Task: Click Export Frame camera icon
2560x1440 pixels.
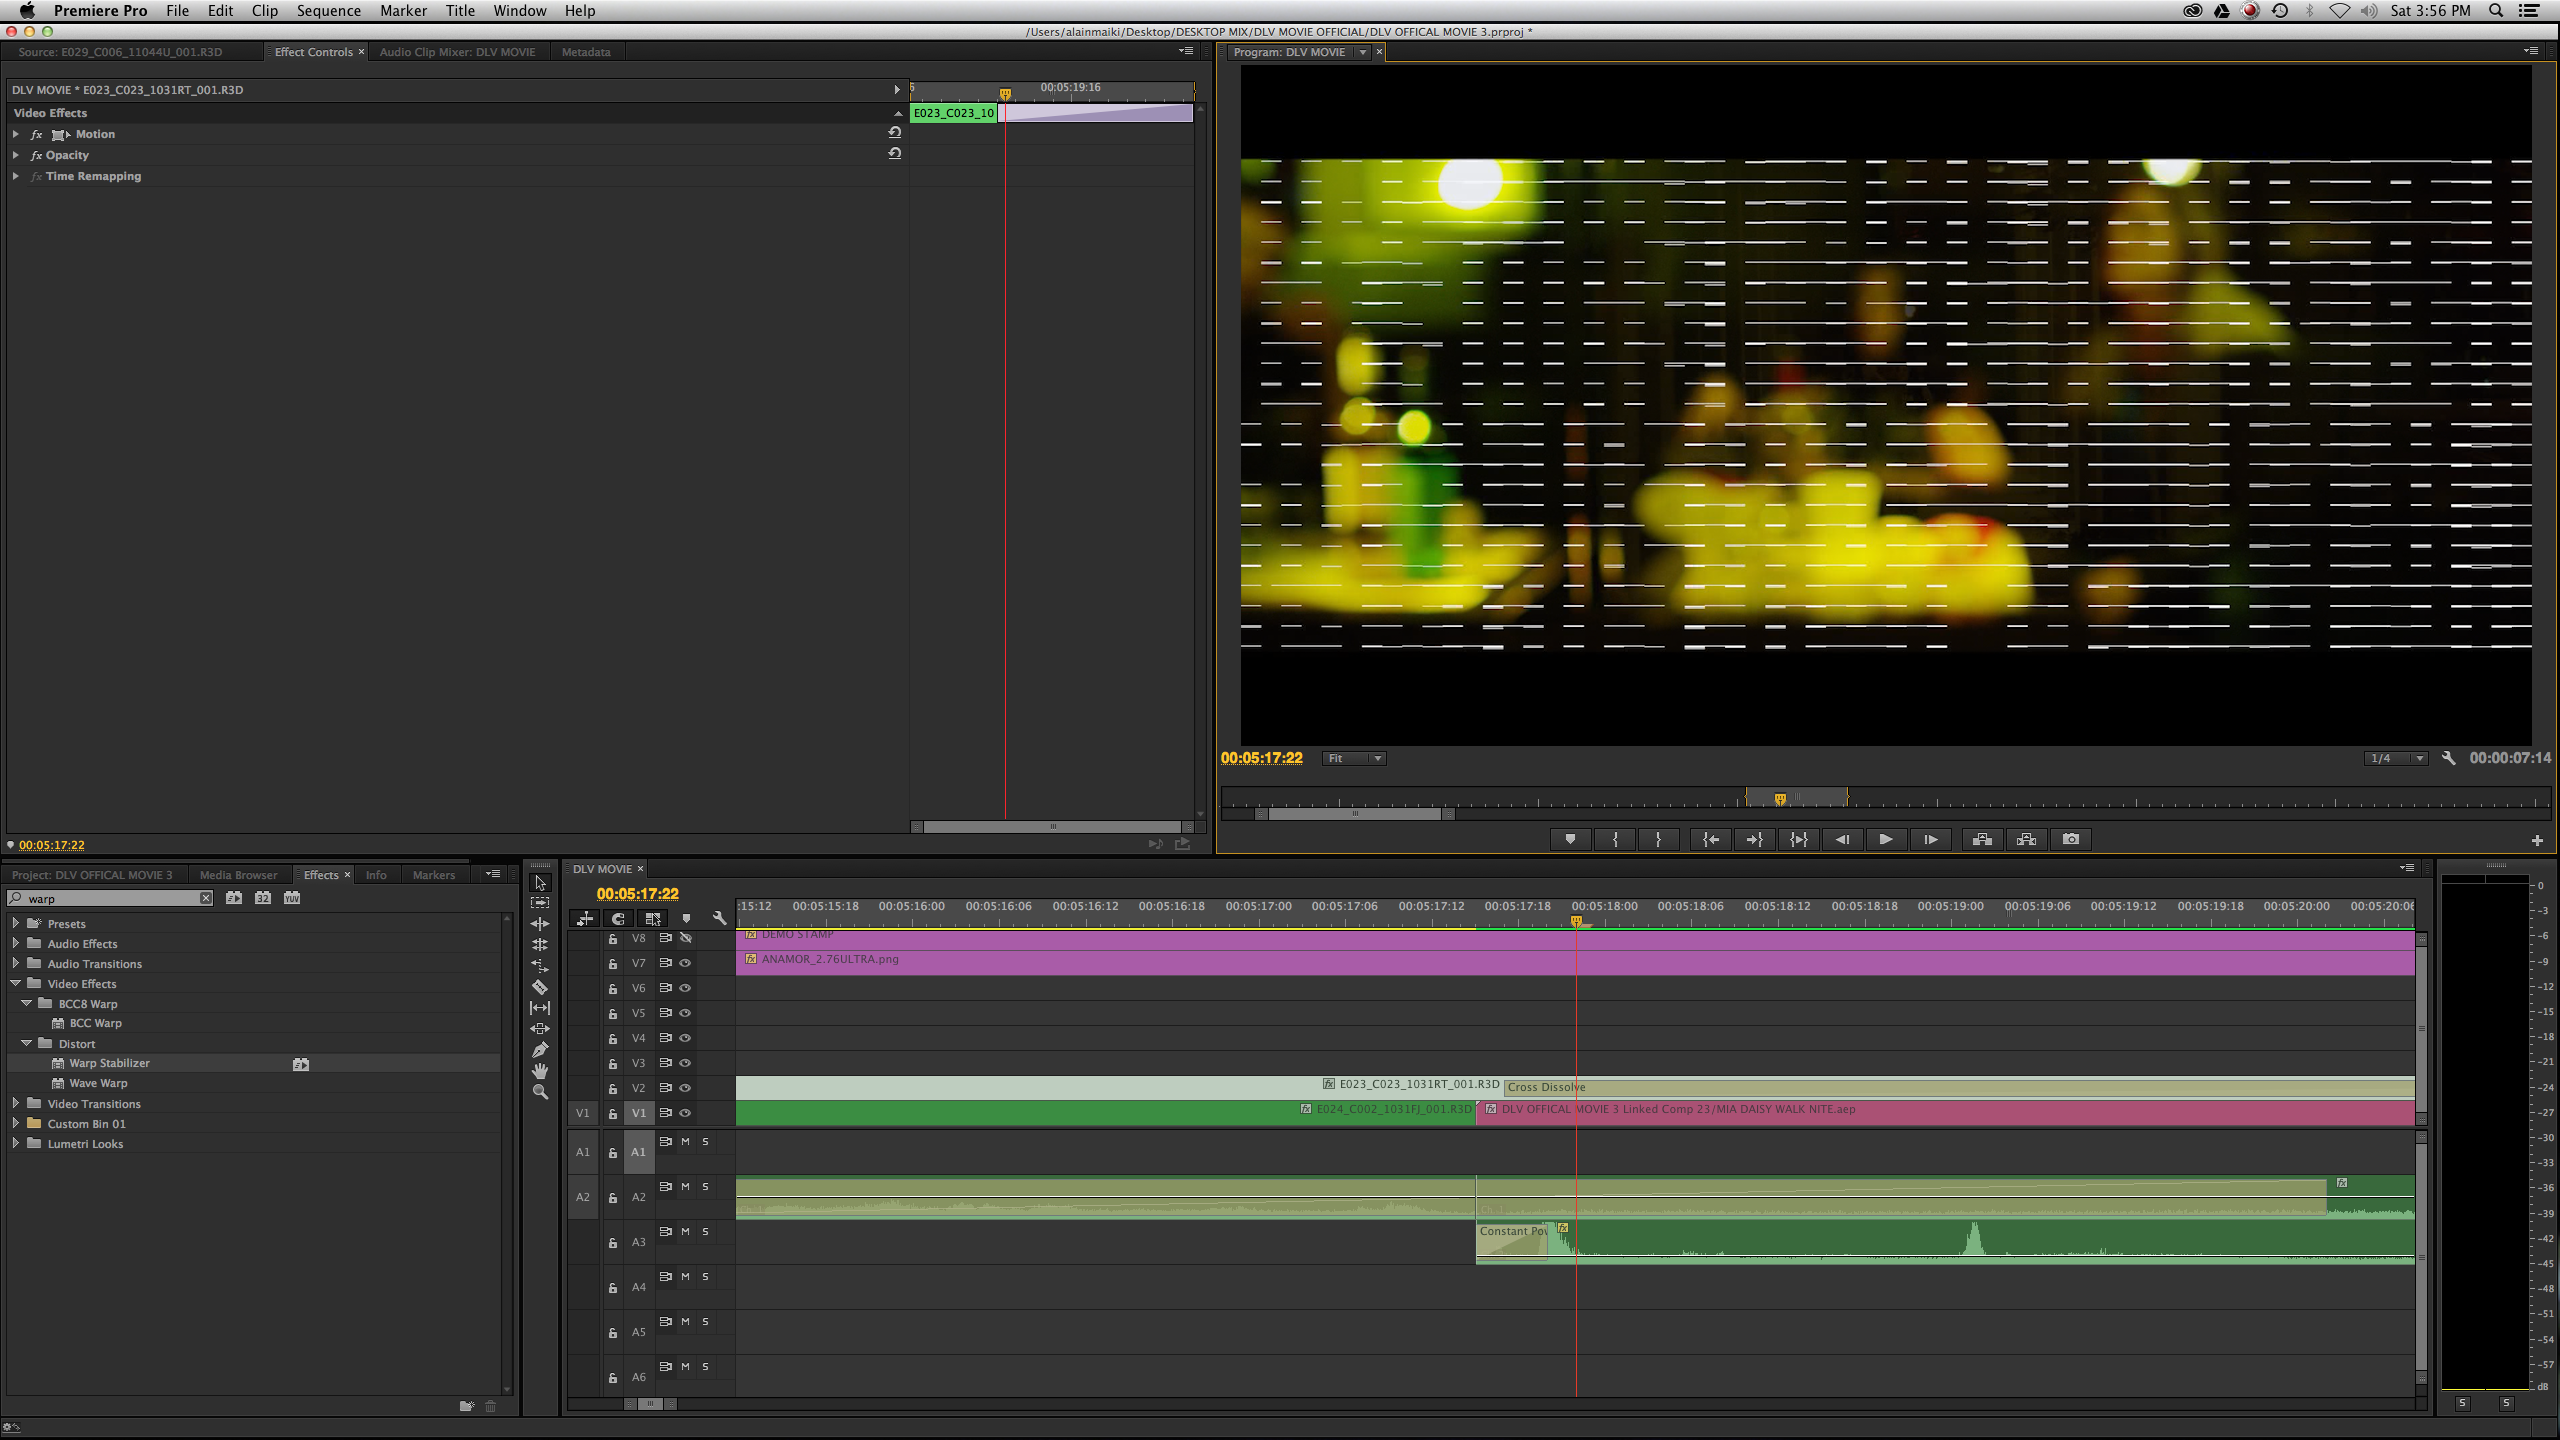Action: [x=2070, y=840]
